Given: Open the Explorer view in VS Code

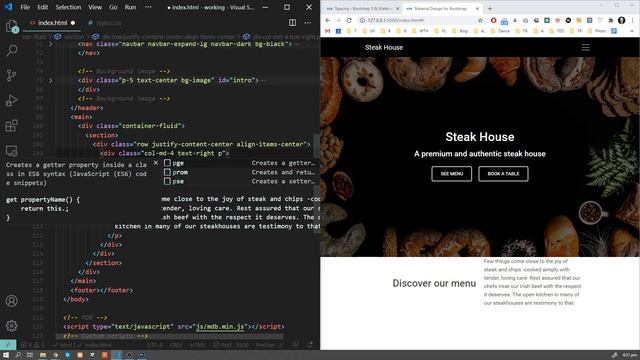Looking at the screenshot, I should tap(12, 27).
